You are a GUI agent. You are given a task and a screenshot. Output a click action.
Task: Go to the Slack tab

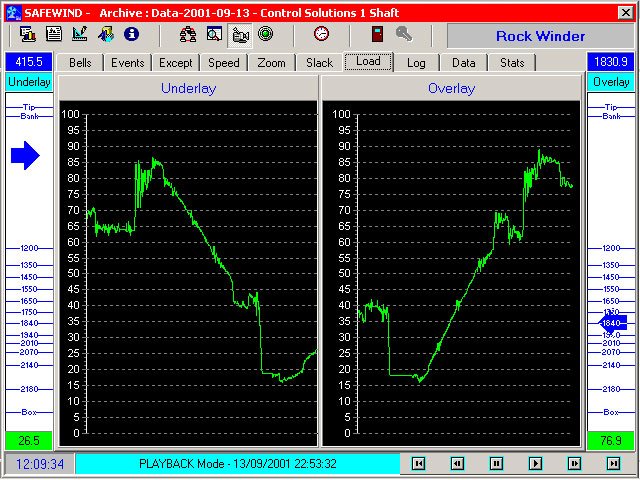[319, 63]
